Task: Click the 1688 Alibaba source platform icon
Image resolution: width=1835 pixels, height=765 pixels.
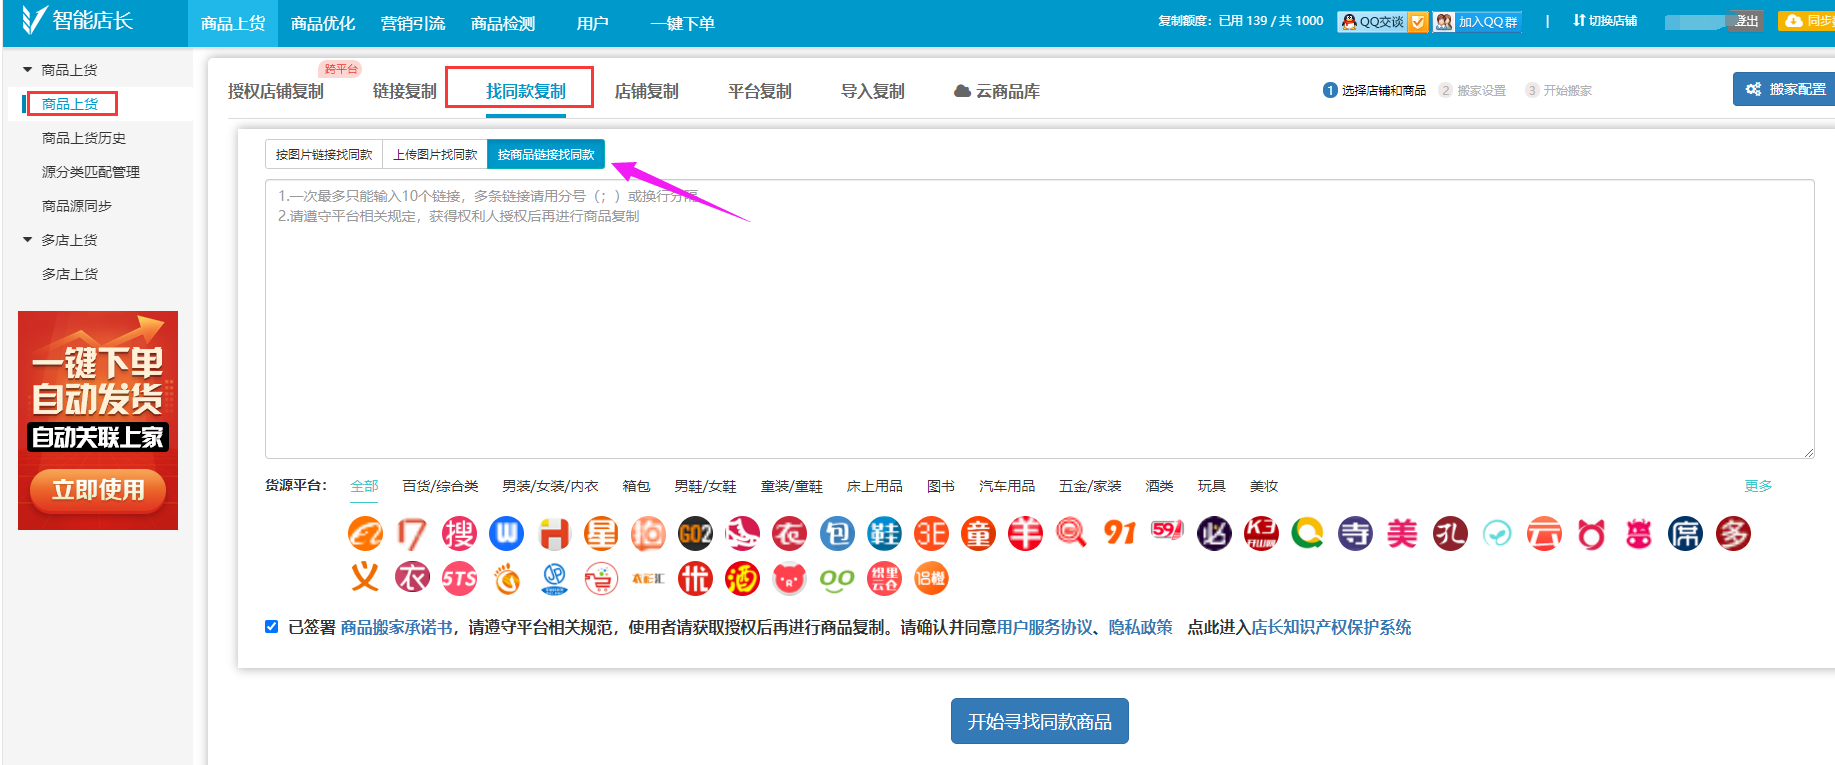Action: click(x=365, y=534)
